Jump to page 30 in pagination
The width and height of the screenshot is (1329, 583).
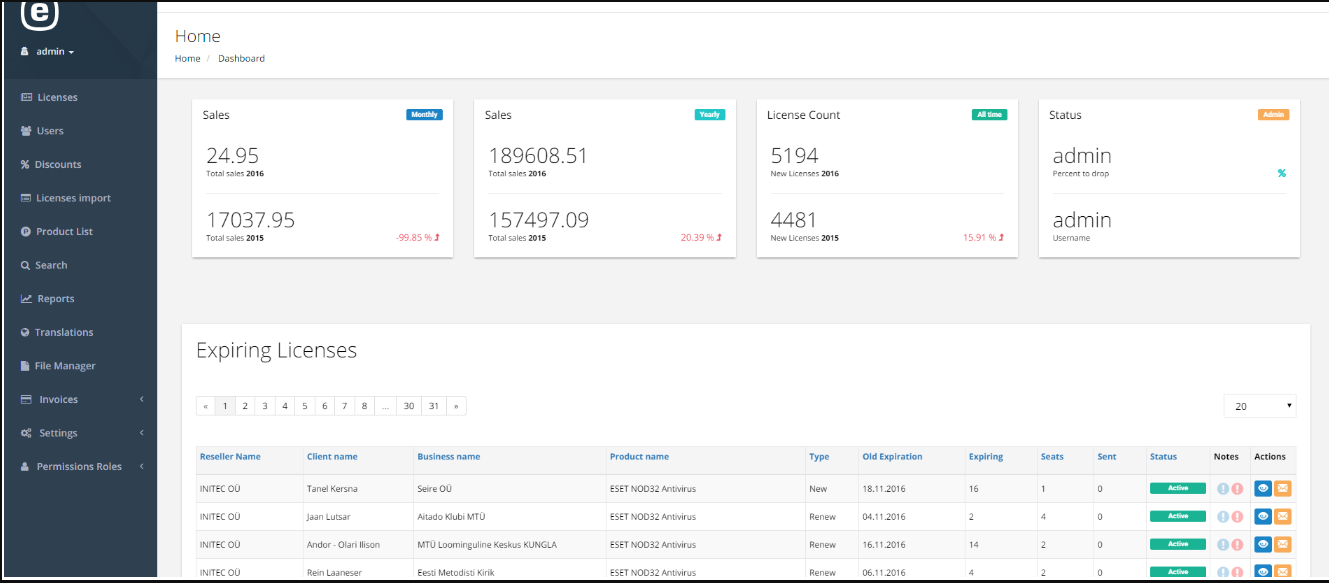pos(408,406)
